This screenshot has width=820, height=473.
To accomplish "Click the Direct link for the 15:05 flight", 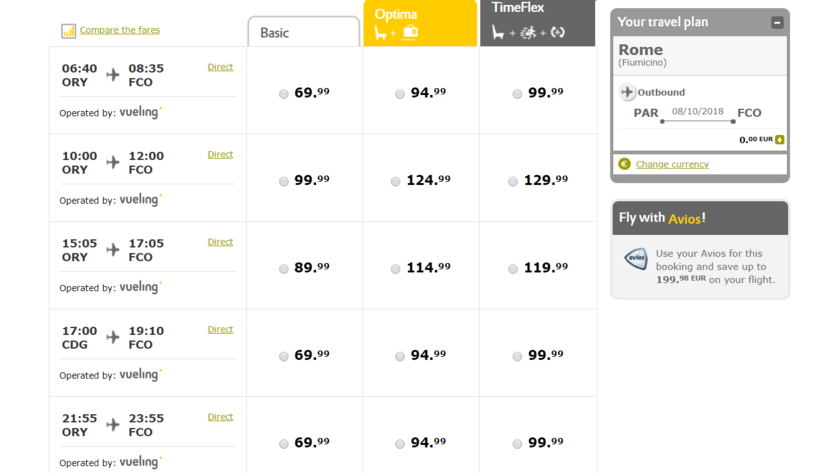I will tap(220, 242).
